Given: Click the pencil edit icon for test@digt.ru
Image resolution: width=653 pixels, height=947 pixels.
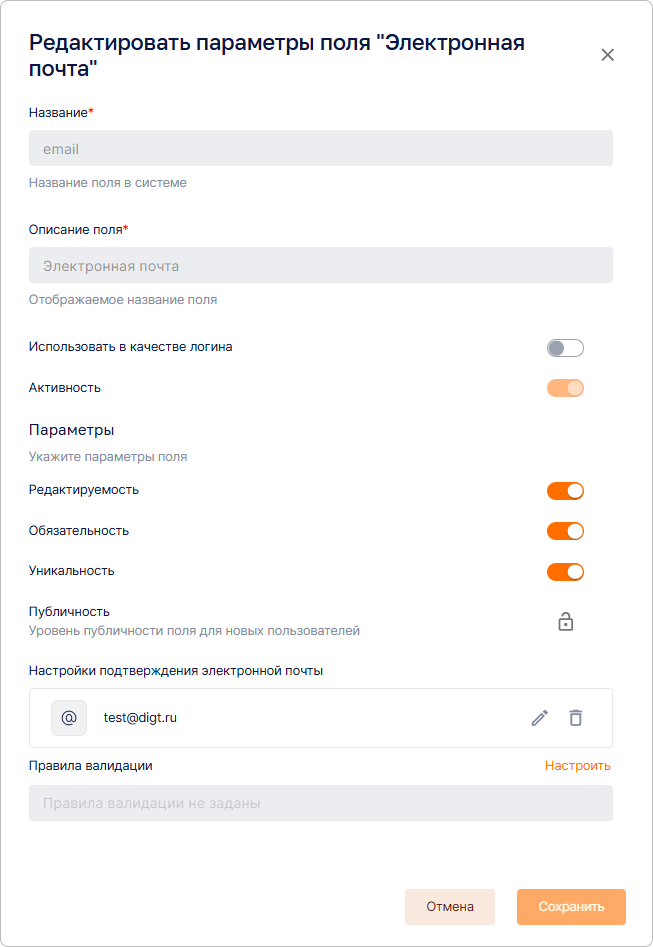Looking at the screenshot, I should tap(540, 718).
